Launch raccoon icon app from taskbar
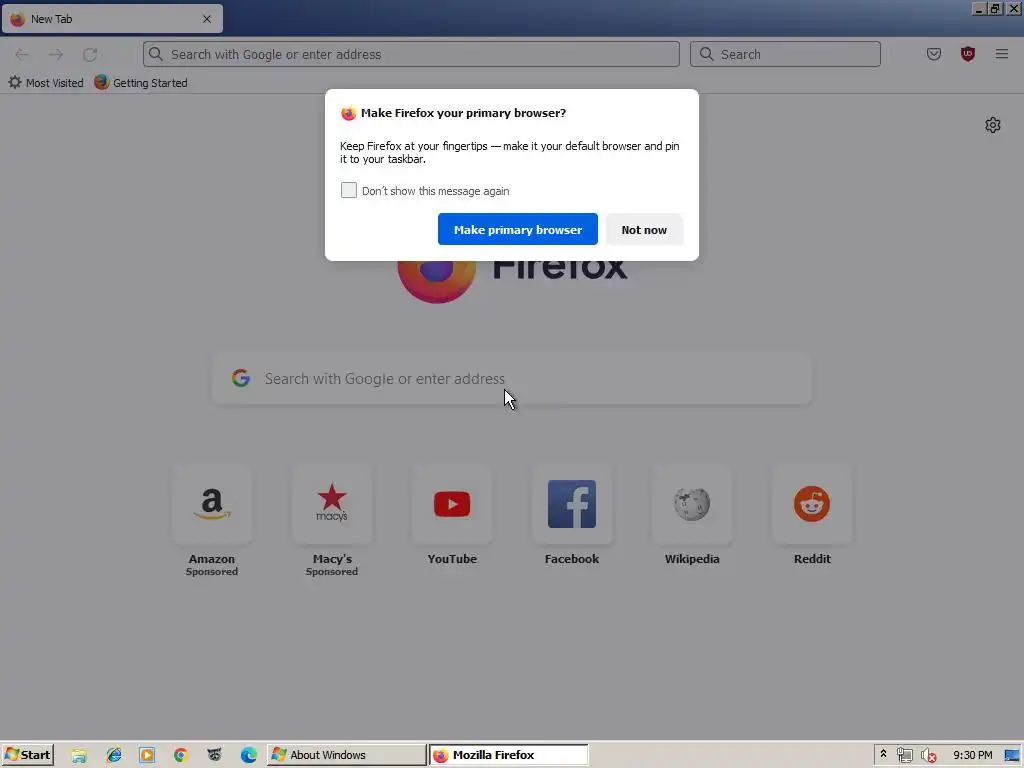The image size is (1024, 768). (214, 755)
